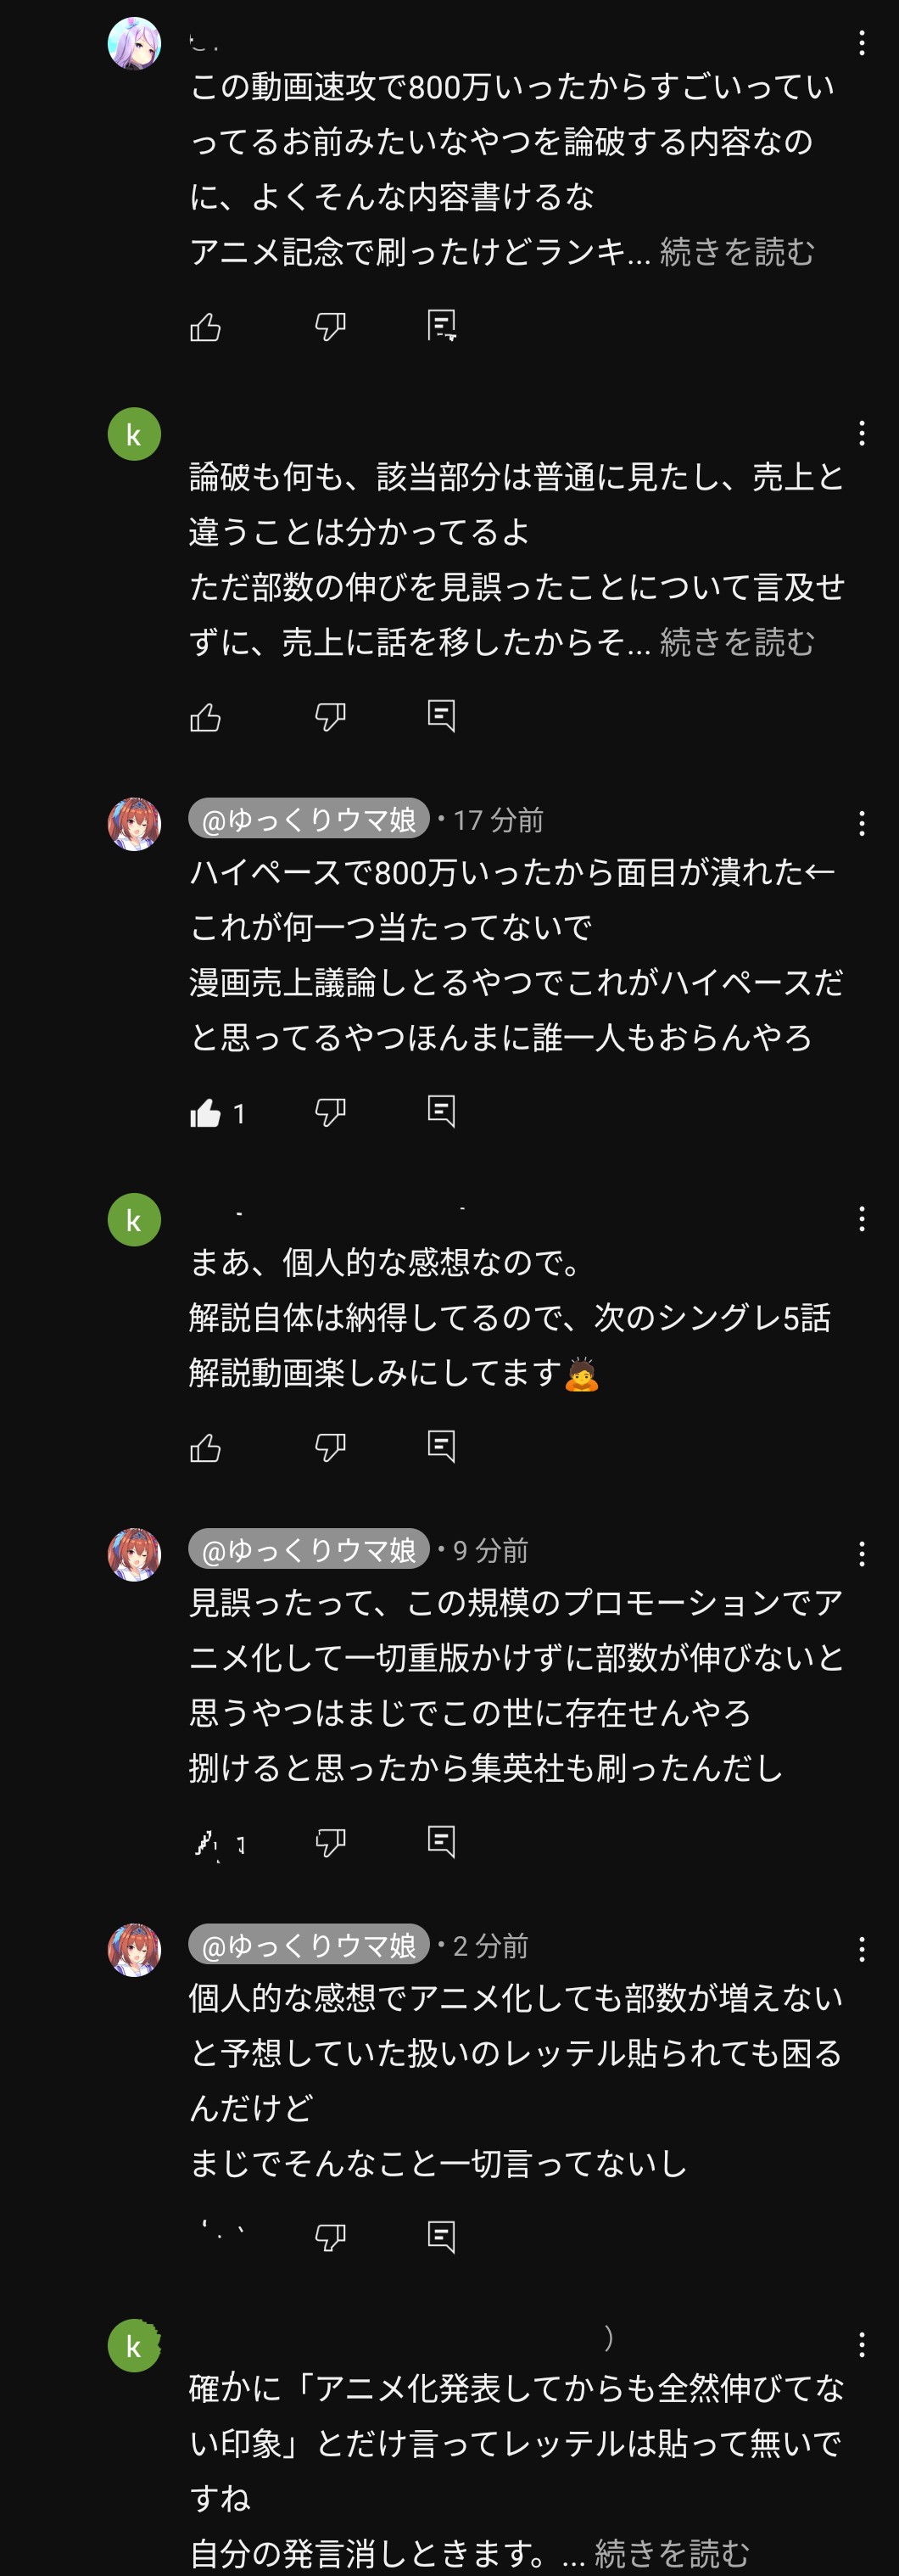Toggle dislike on the 2分前 comment
This screenshot has width=899, height=2576.
pos(330,2236)
